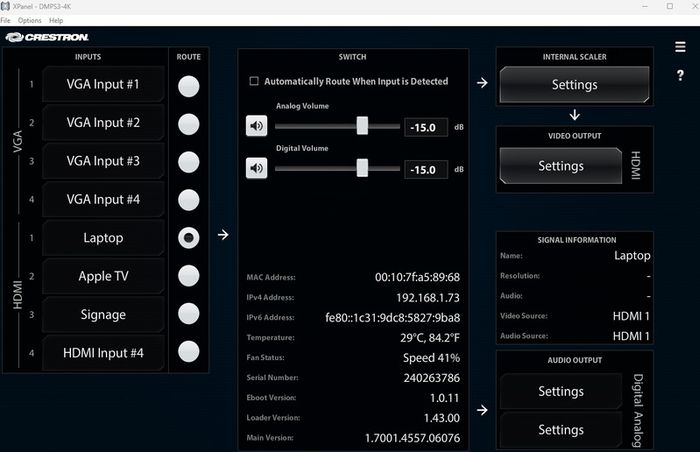Screen dimensions: 700x452
Task: Open Analog Audio Output Settings
Action: pos(561,430)
